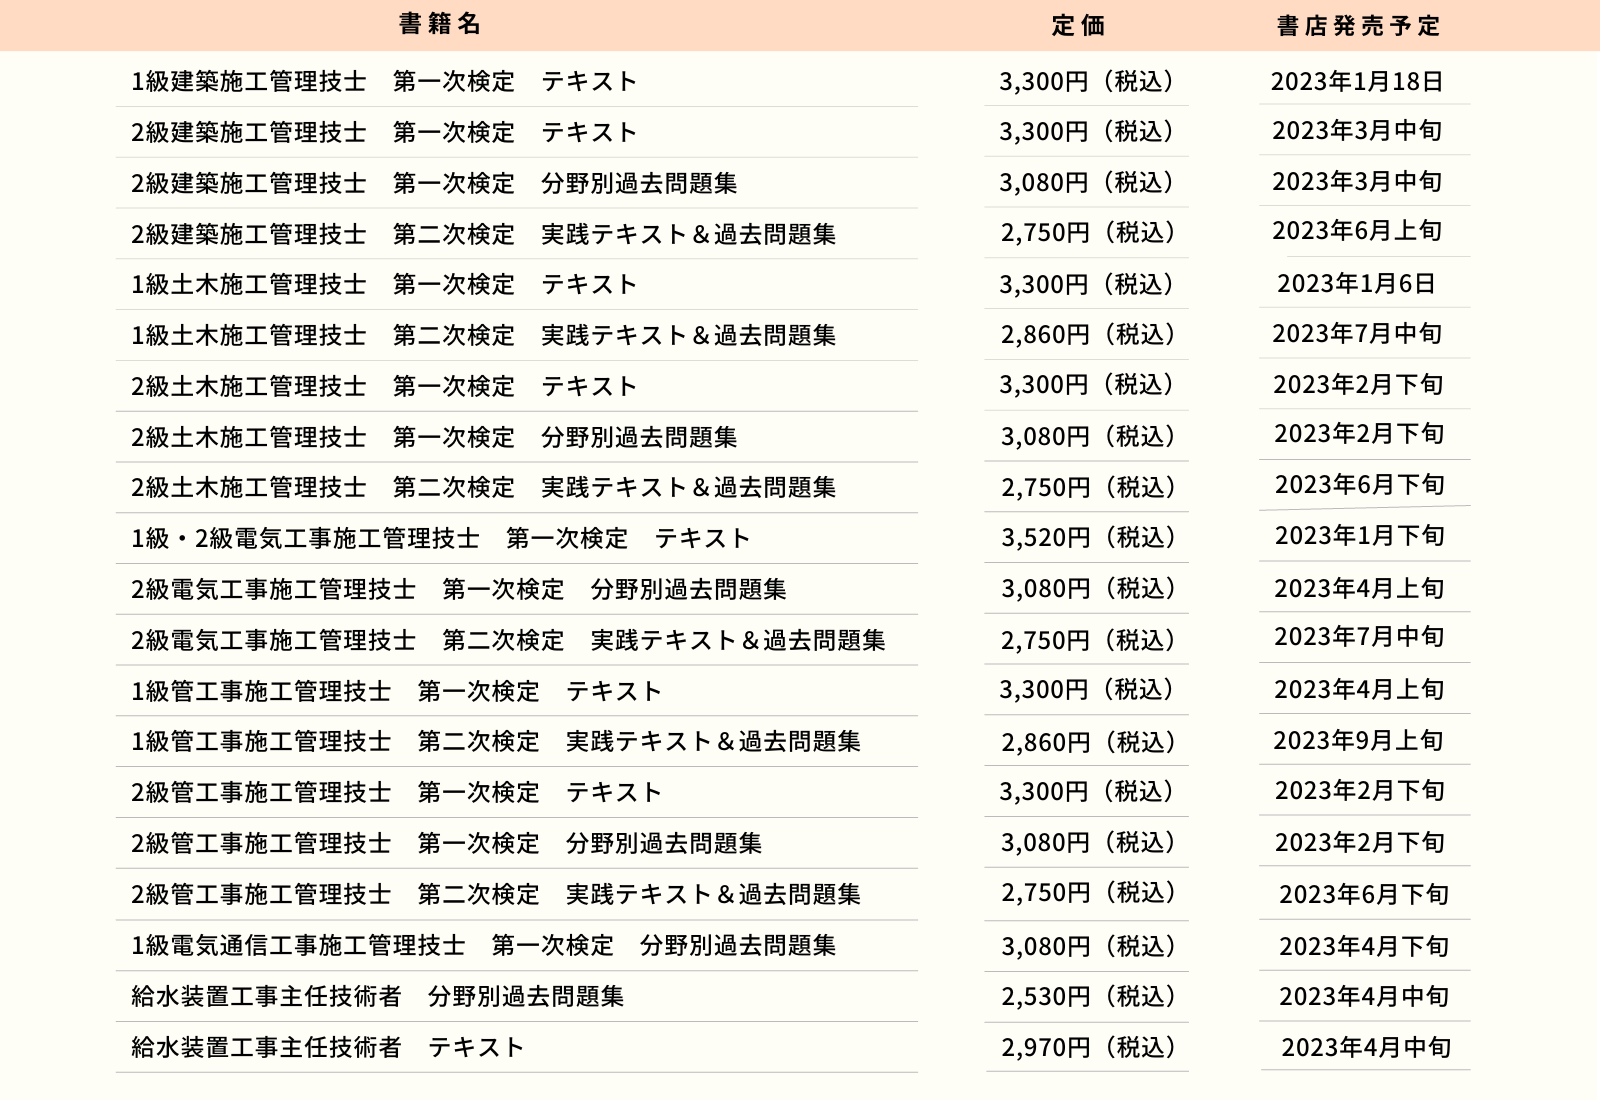Click "2級建築施工管理技士 第二次検定 実践テキスト＆過去問題集" title
The height and width of the screenshot is (1100, 1600).
[484, 234]
